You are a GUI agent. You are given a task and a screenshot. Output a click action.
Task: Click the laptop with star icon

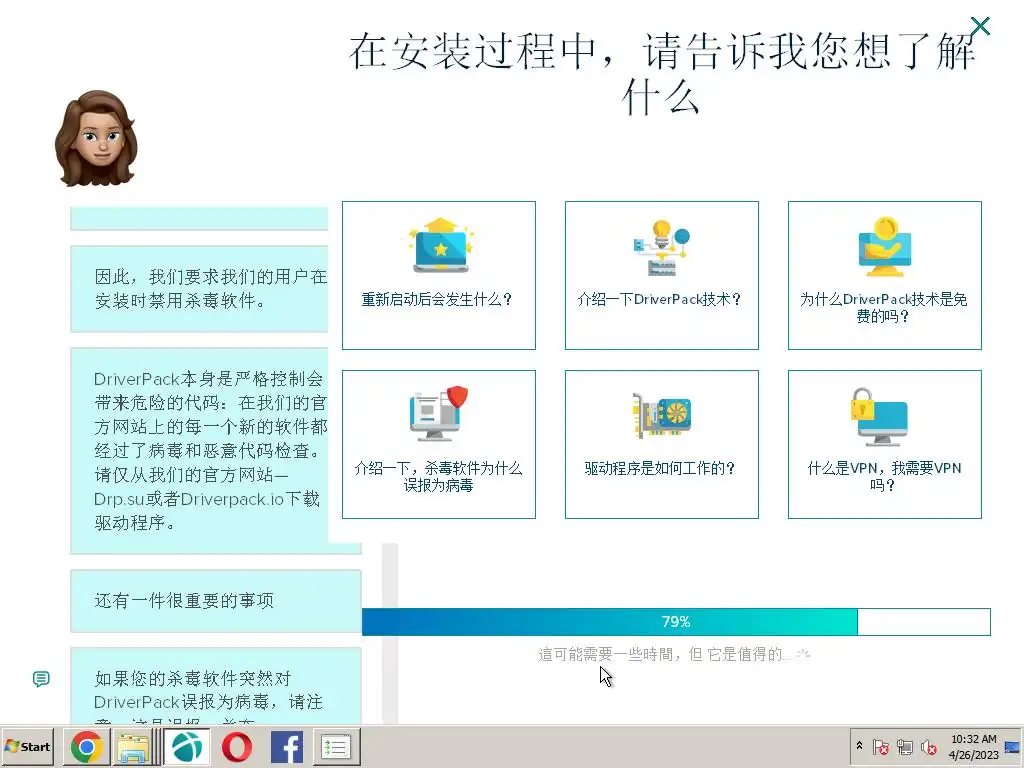[441, 245]
